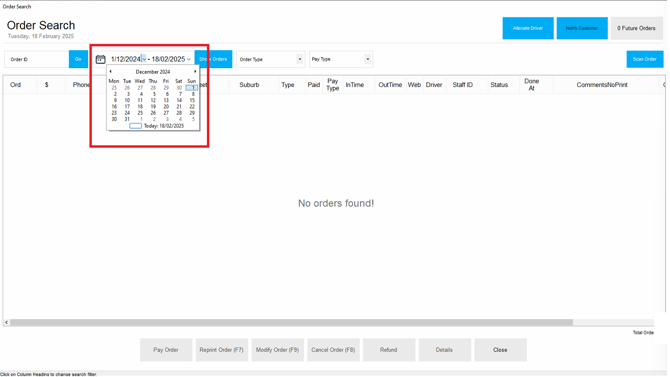
Task: Click the Ord column heading
Action: [x=16, y=85]
